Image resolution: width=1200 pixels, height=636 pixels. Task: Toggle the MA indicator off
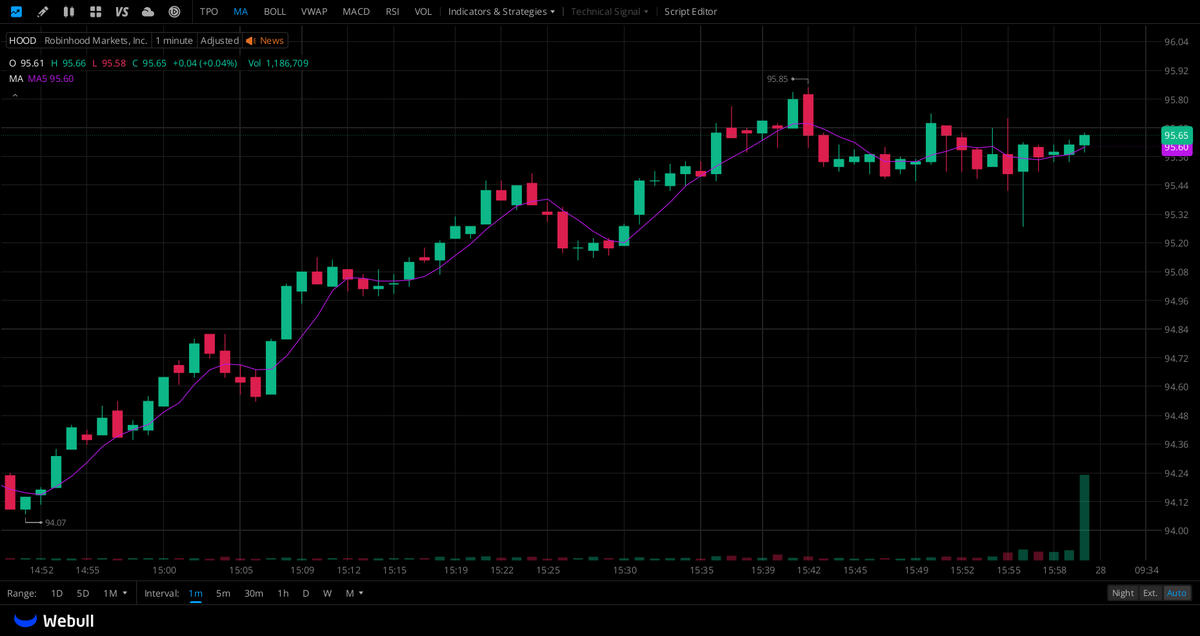pyautogui.click(x=240, y=12)
